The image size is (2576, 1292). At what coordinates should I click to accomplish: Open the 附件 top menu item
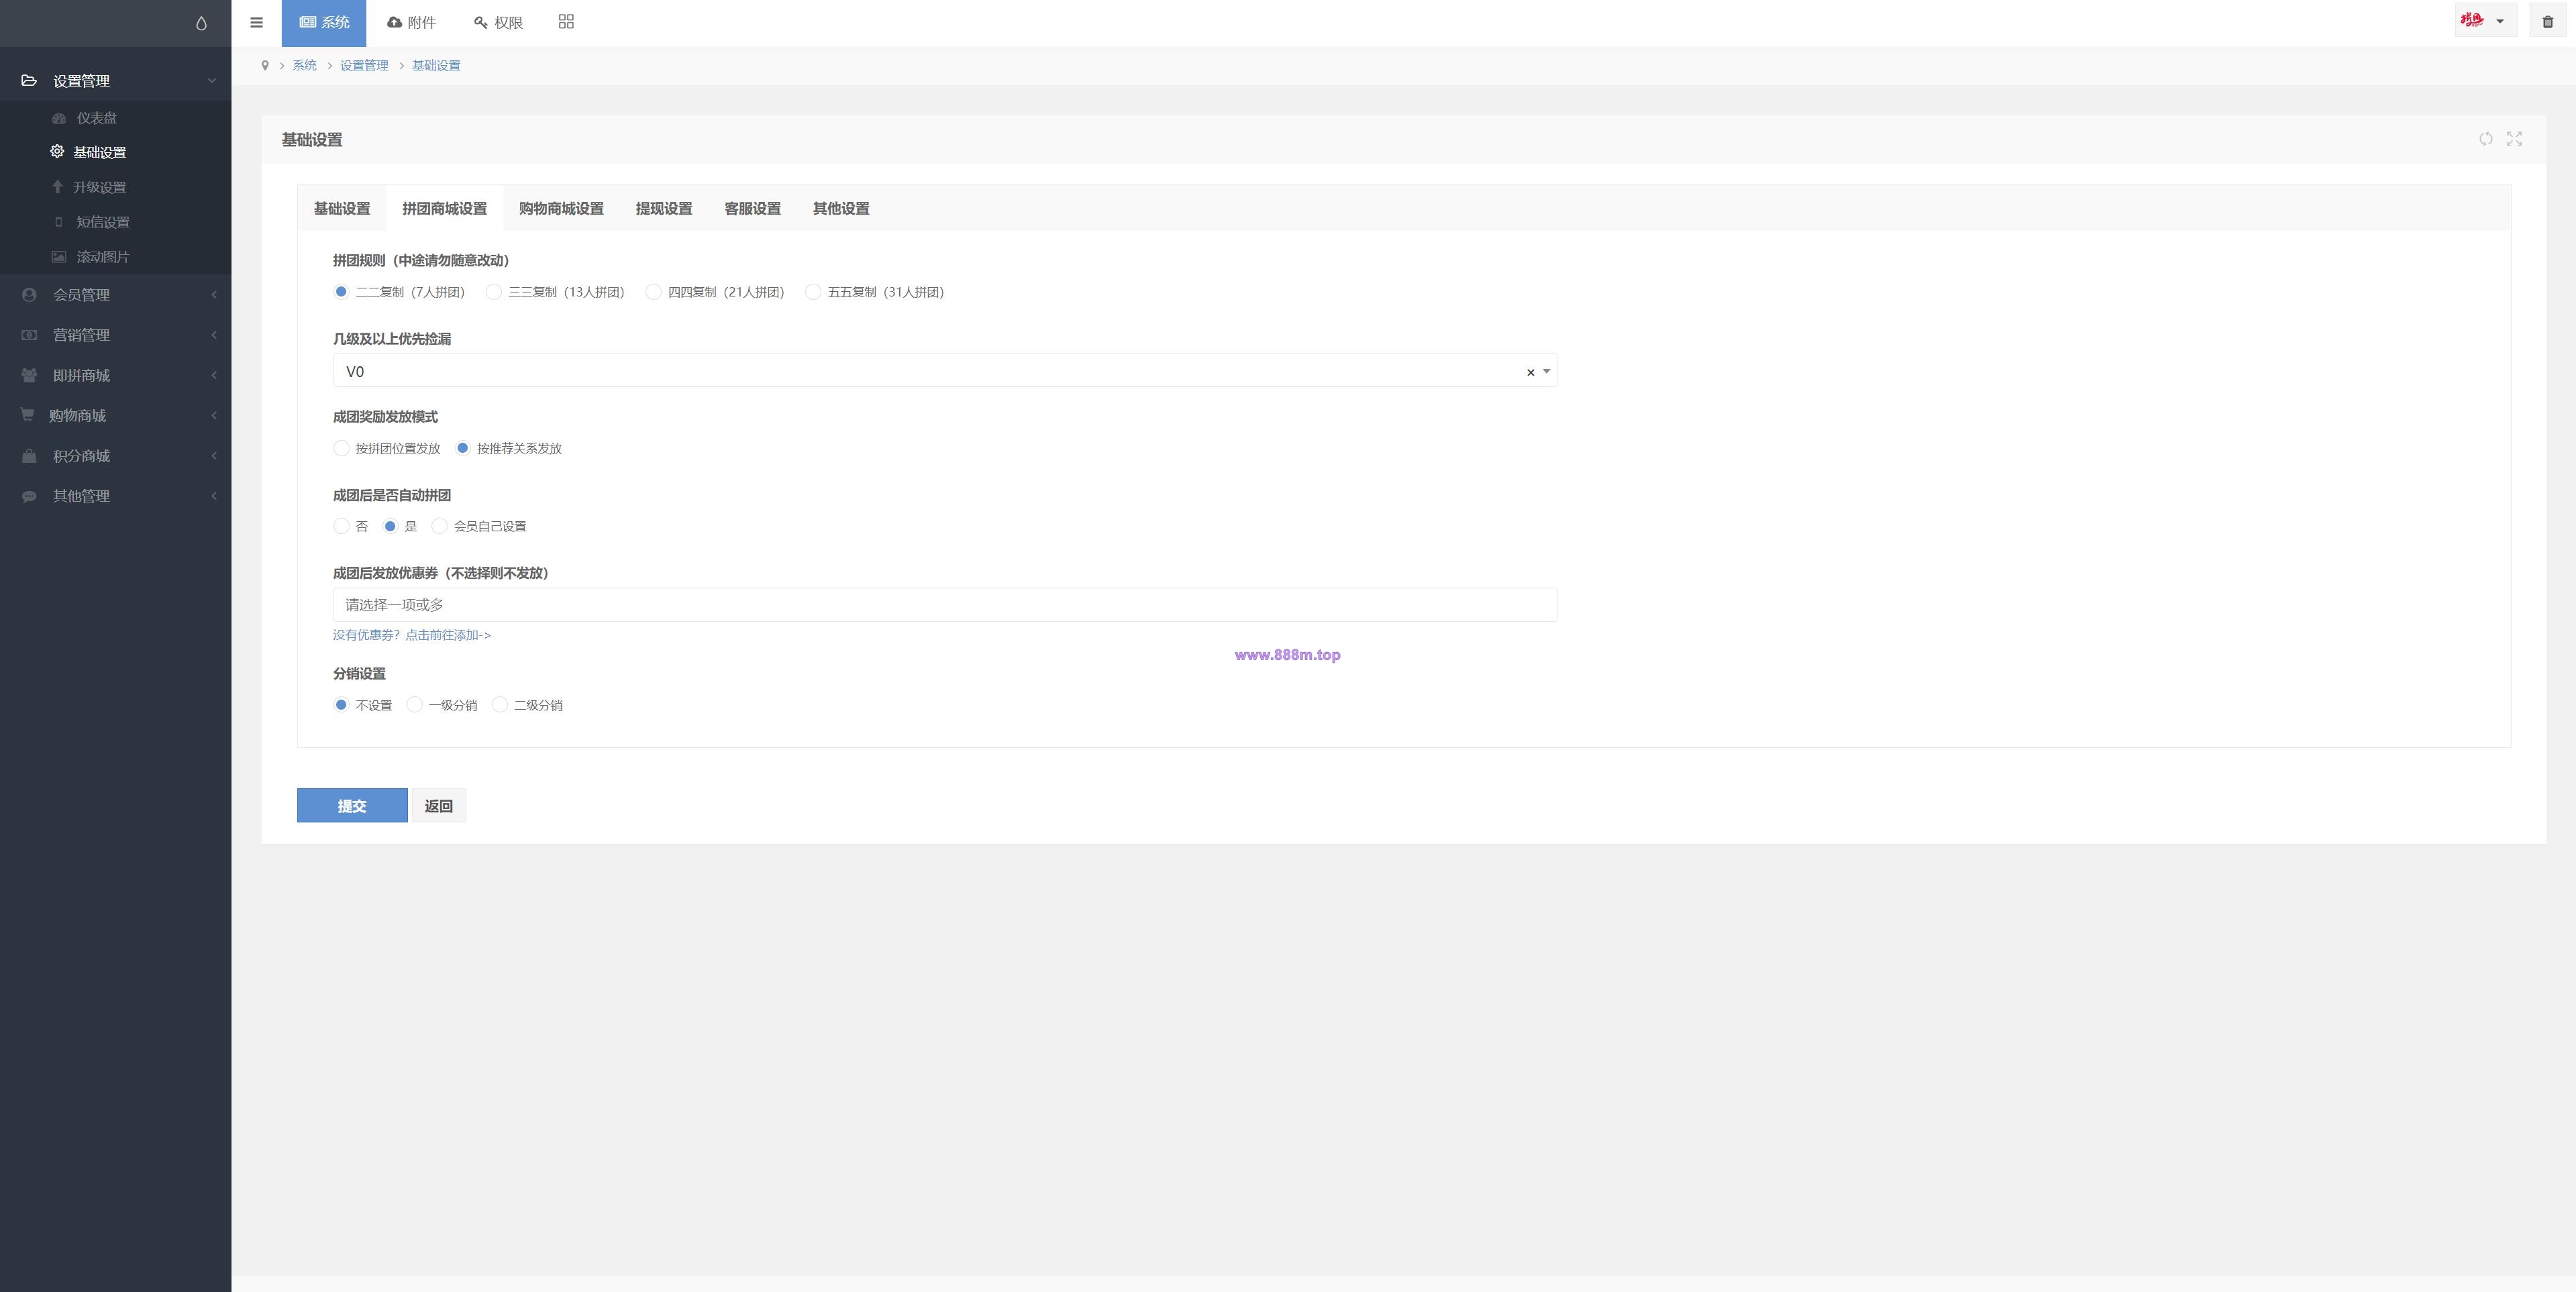(411, 23)
